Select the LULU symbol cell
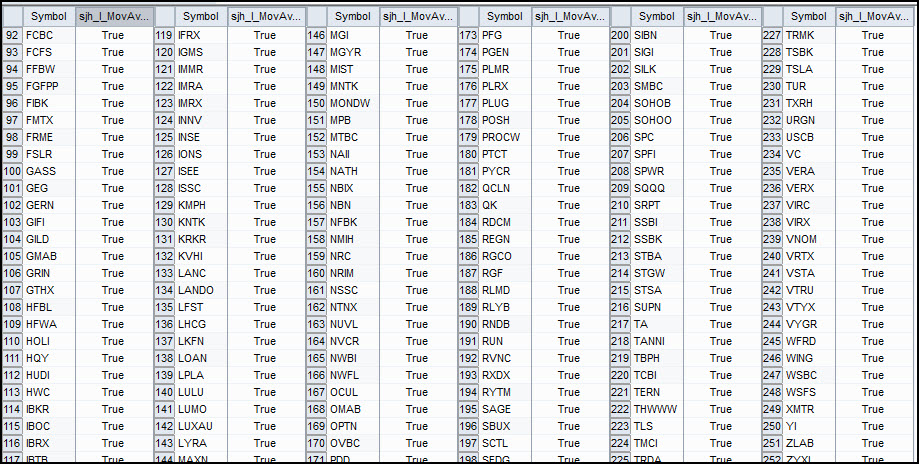Screen dimensions: 919x464 pyautogui.click(x=202, y=392)
